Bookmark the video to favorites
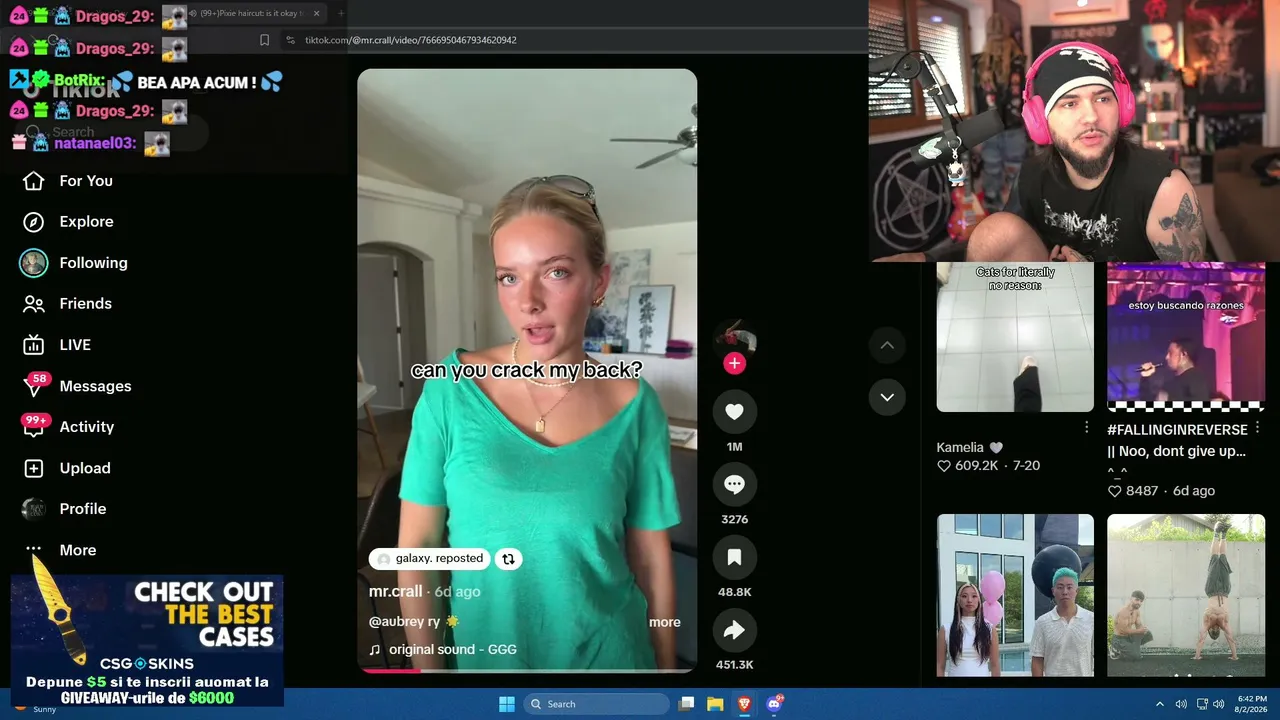 pos(734,557)
